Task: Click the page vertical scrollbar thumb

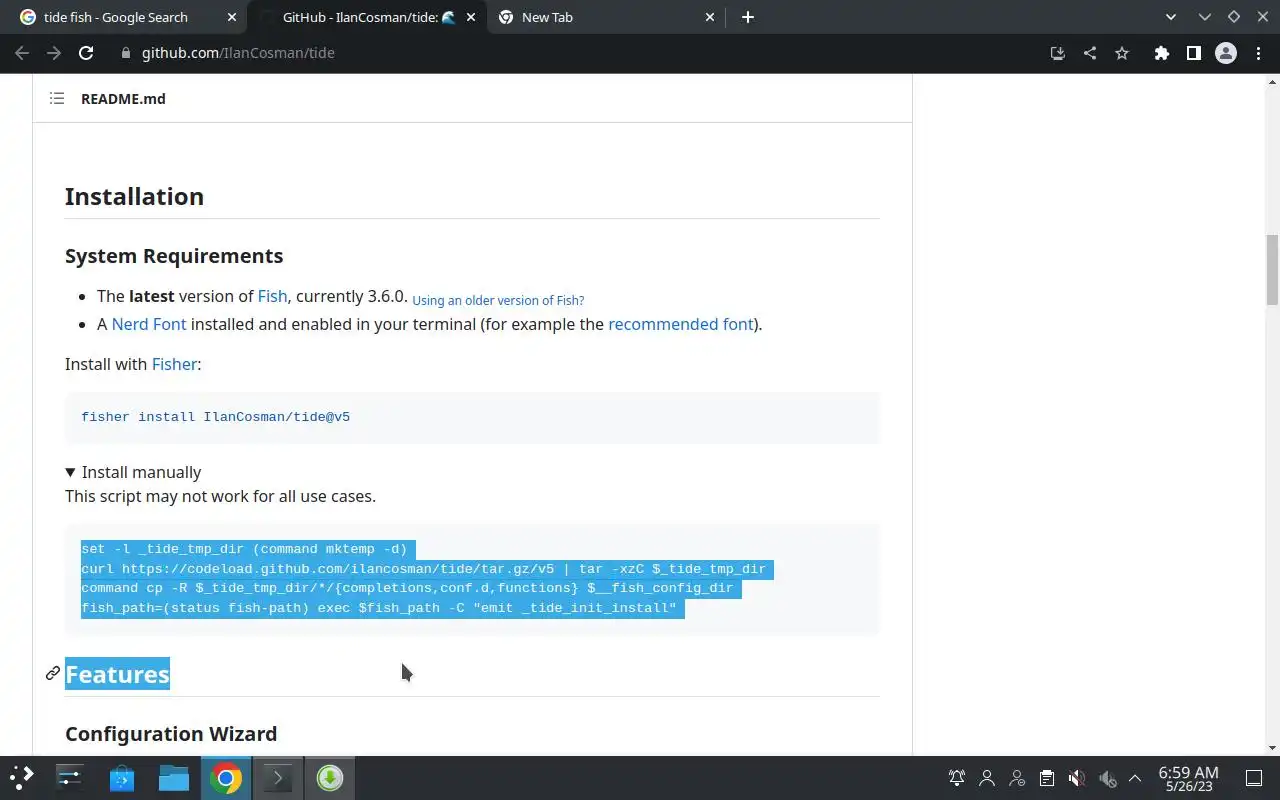Action: click(x=1272, y=270)
